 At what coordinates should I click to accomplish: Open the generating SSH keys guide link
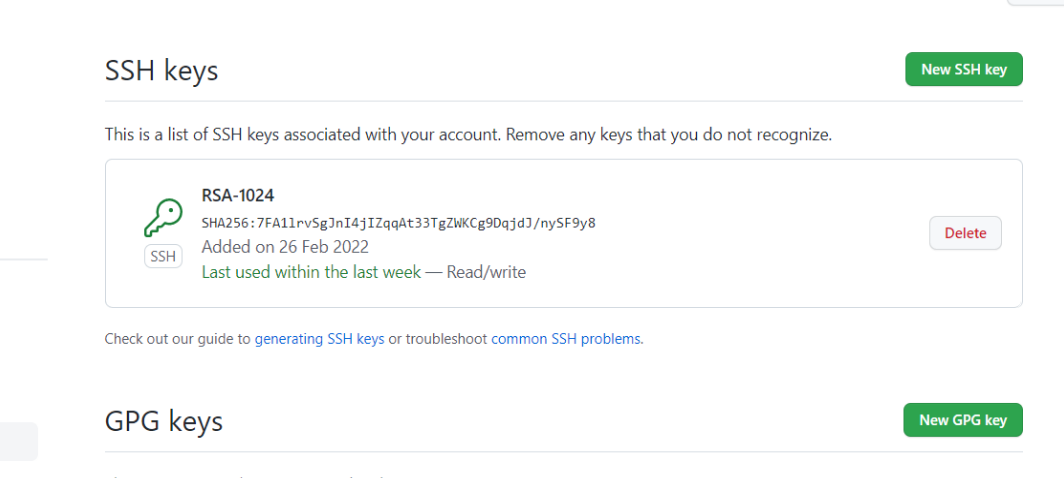tap(319, 339)
